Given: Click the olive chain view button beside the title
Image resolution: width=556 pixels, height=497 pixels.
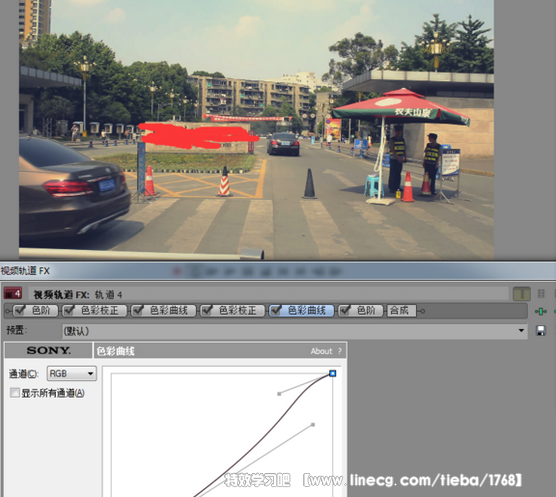Looking at the screenshot, I should [522, 294].
